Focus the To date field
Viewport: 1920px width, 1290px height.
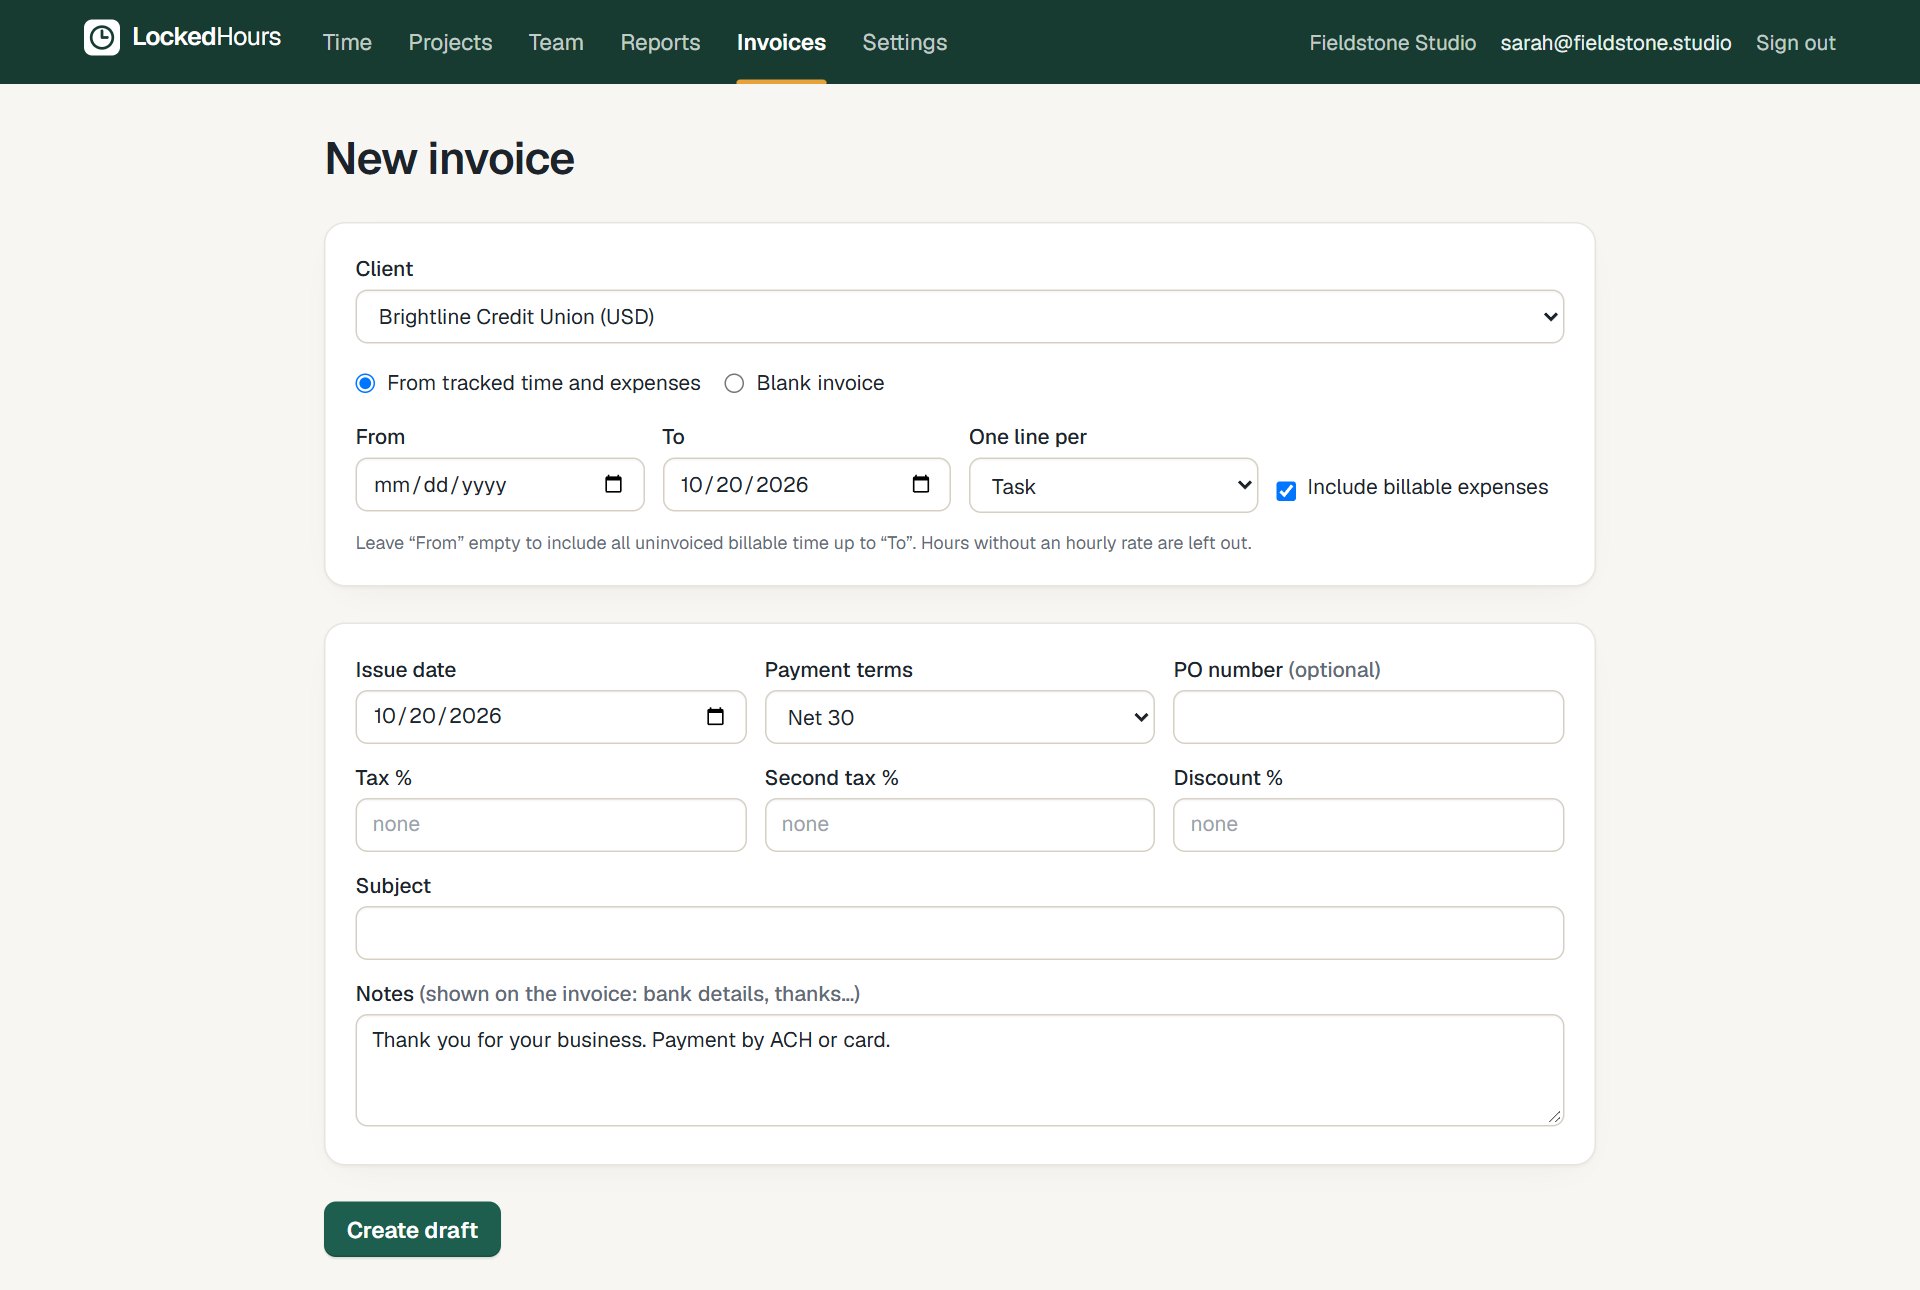tap(807, 485)
